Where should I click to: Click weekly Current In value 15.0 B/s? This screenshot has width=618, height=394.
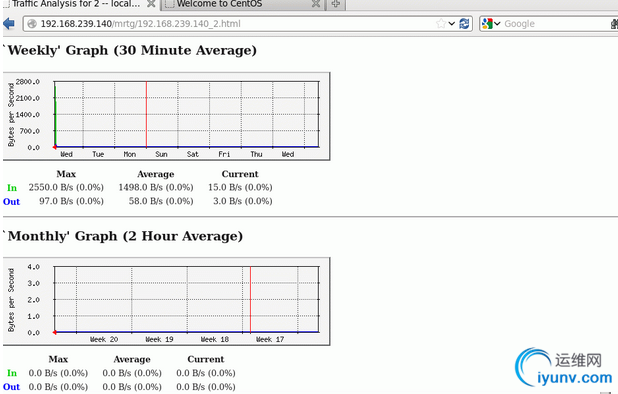pyautogui.click(x=240, y=188)
